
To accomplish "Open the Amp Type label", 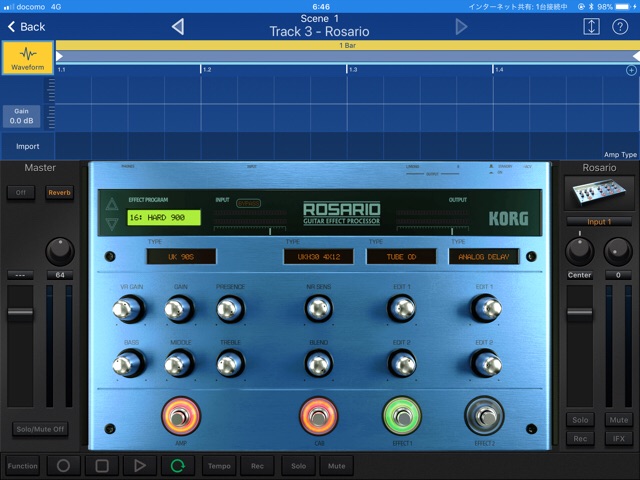I will (x=620, y=155).
